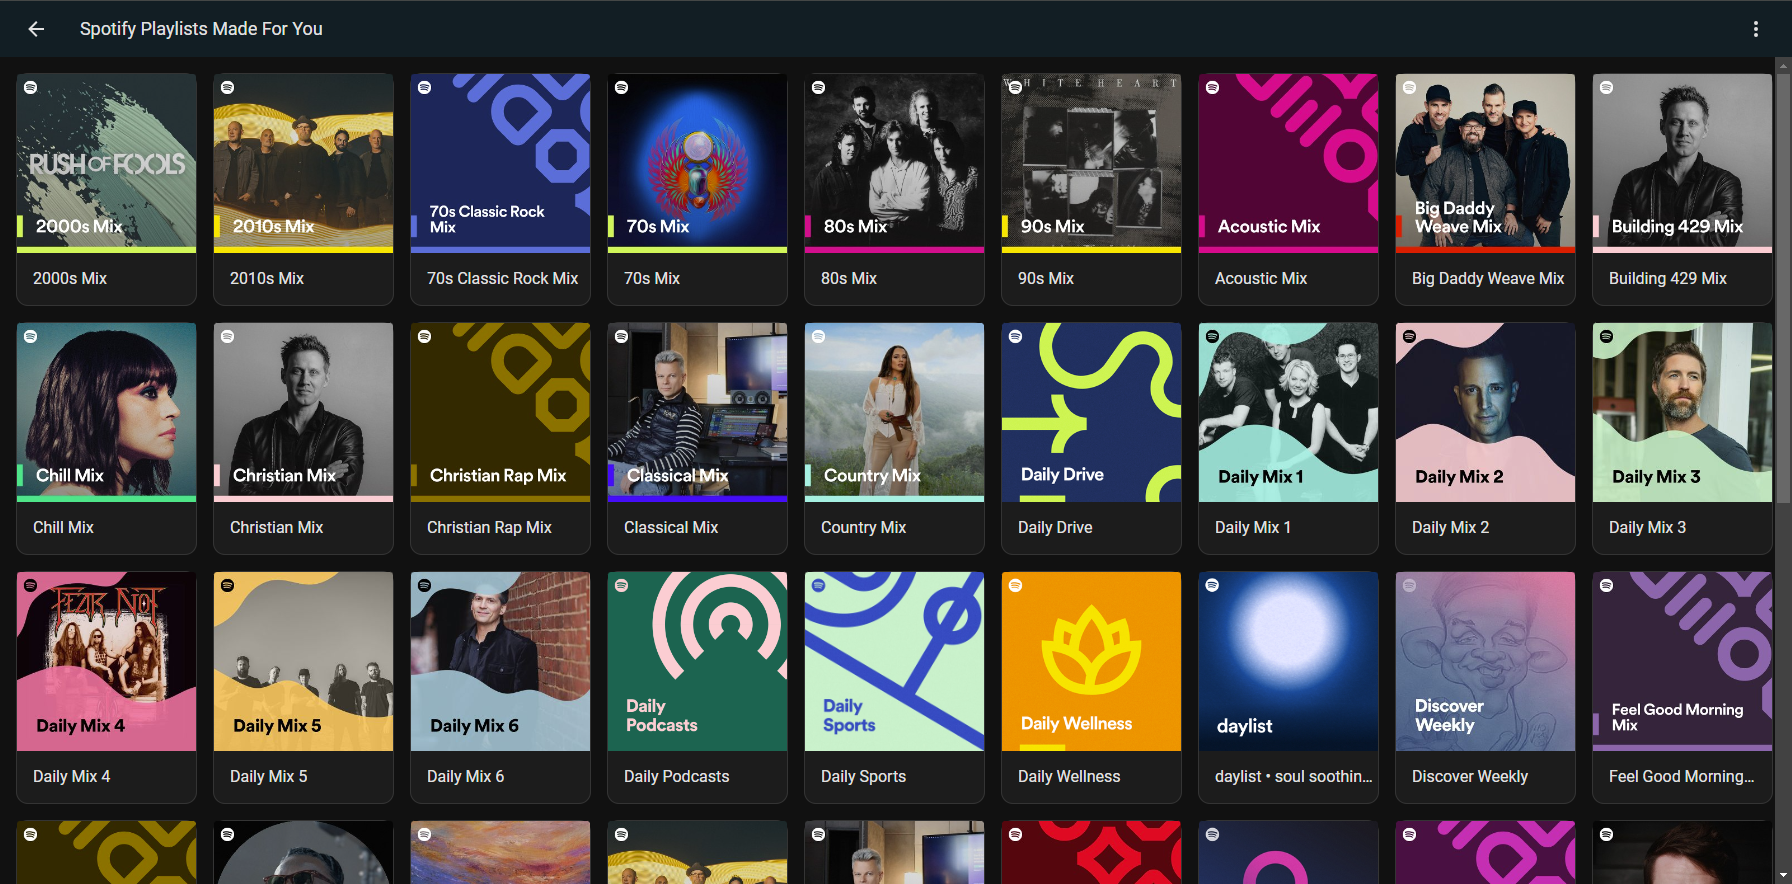
Task: Choose the Daily Mix 4 cover
Action: tap(107, 661)
